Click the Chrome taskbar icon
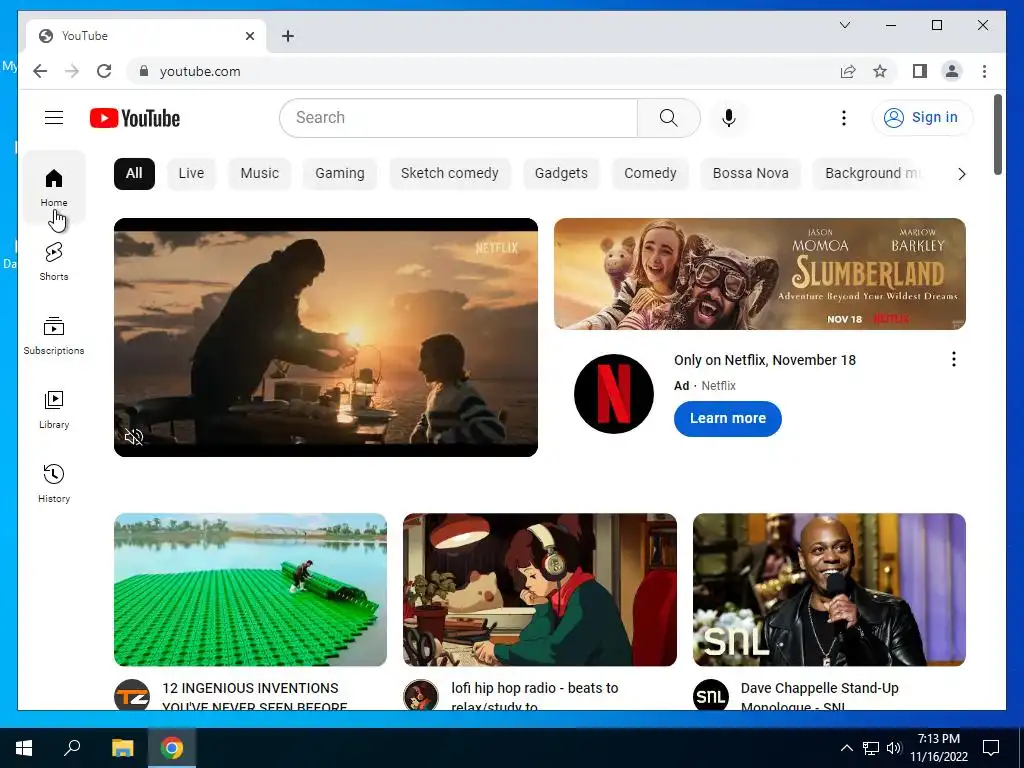The width and height of the screenshot is (1024, 768). 172,748
